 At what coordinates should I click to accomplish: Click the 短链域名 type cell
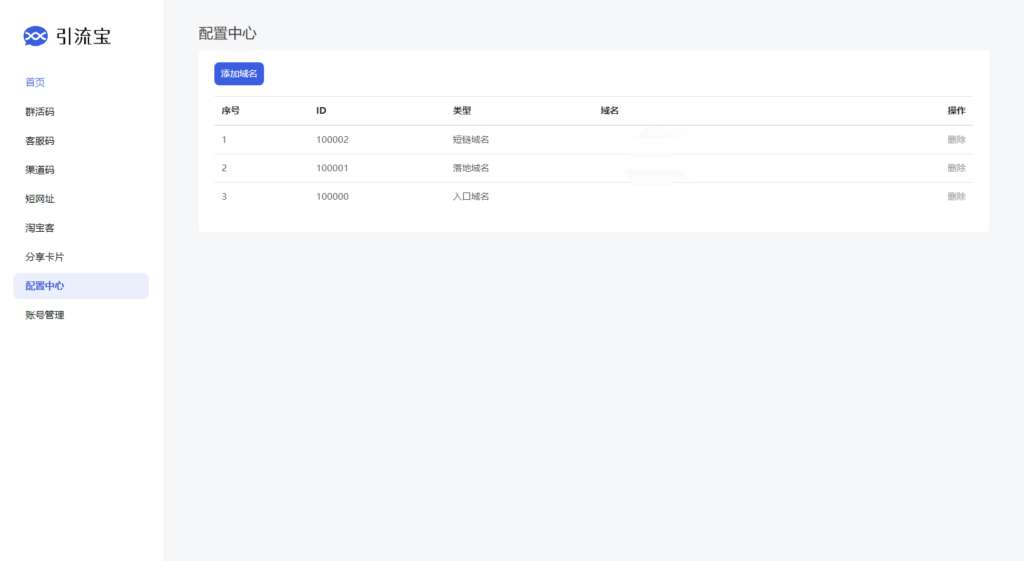point(471,140)
